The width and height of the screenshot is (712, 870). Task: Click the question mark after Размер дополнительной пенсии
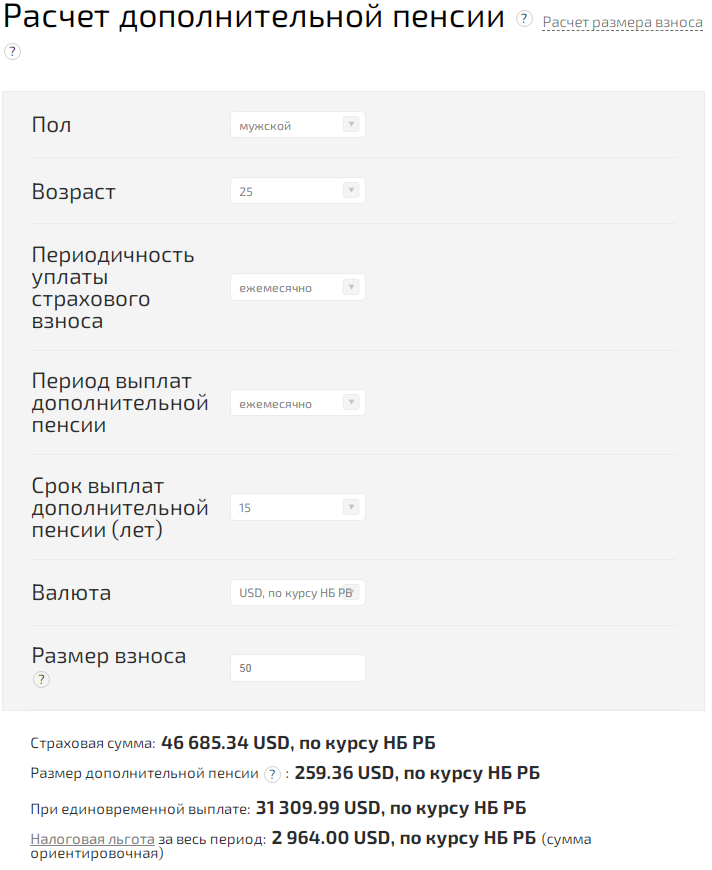click(272, 774)
